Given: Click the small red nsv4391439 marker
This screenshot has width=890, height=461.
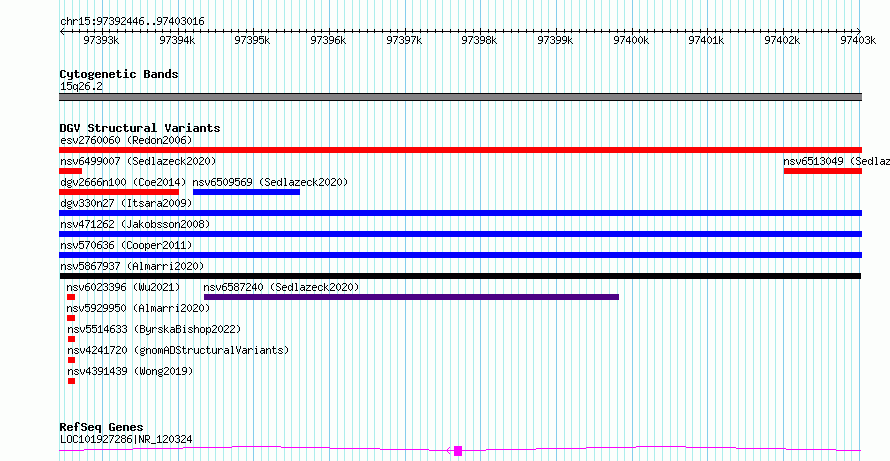Looking at the screenshot, I should [72, 381].
